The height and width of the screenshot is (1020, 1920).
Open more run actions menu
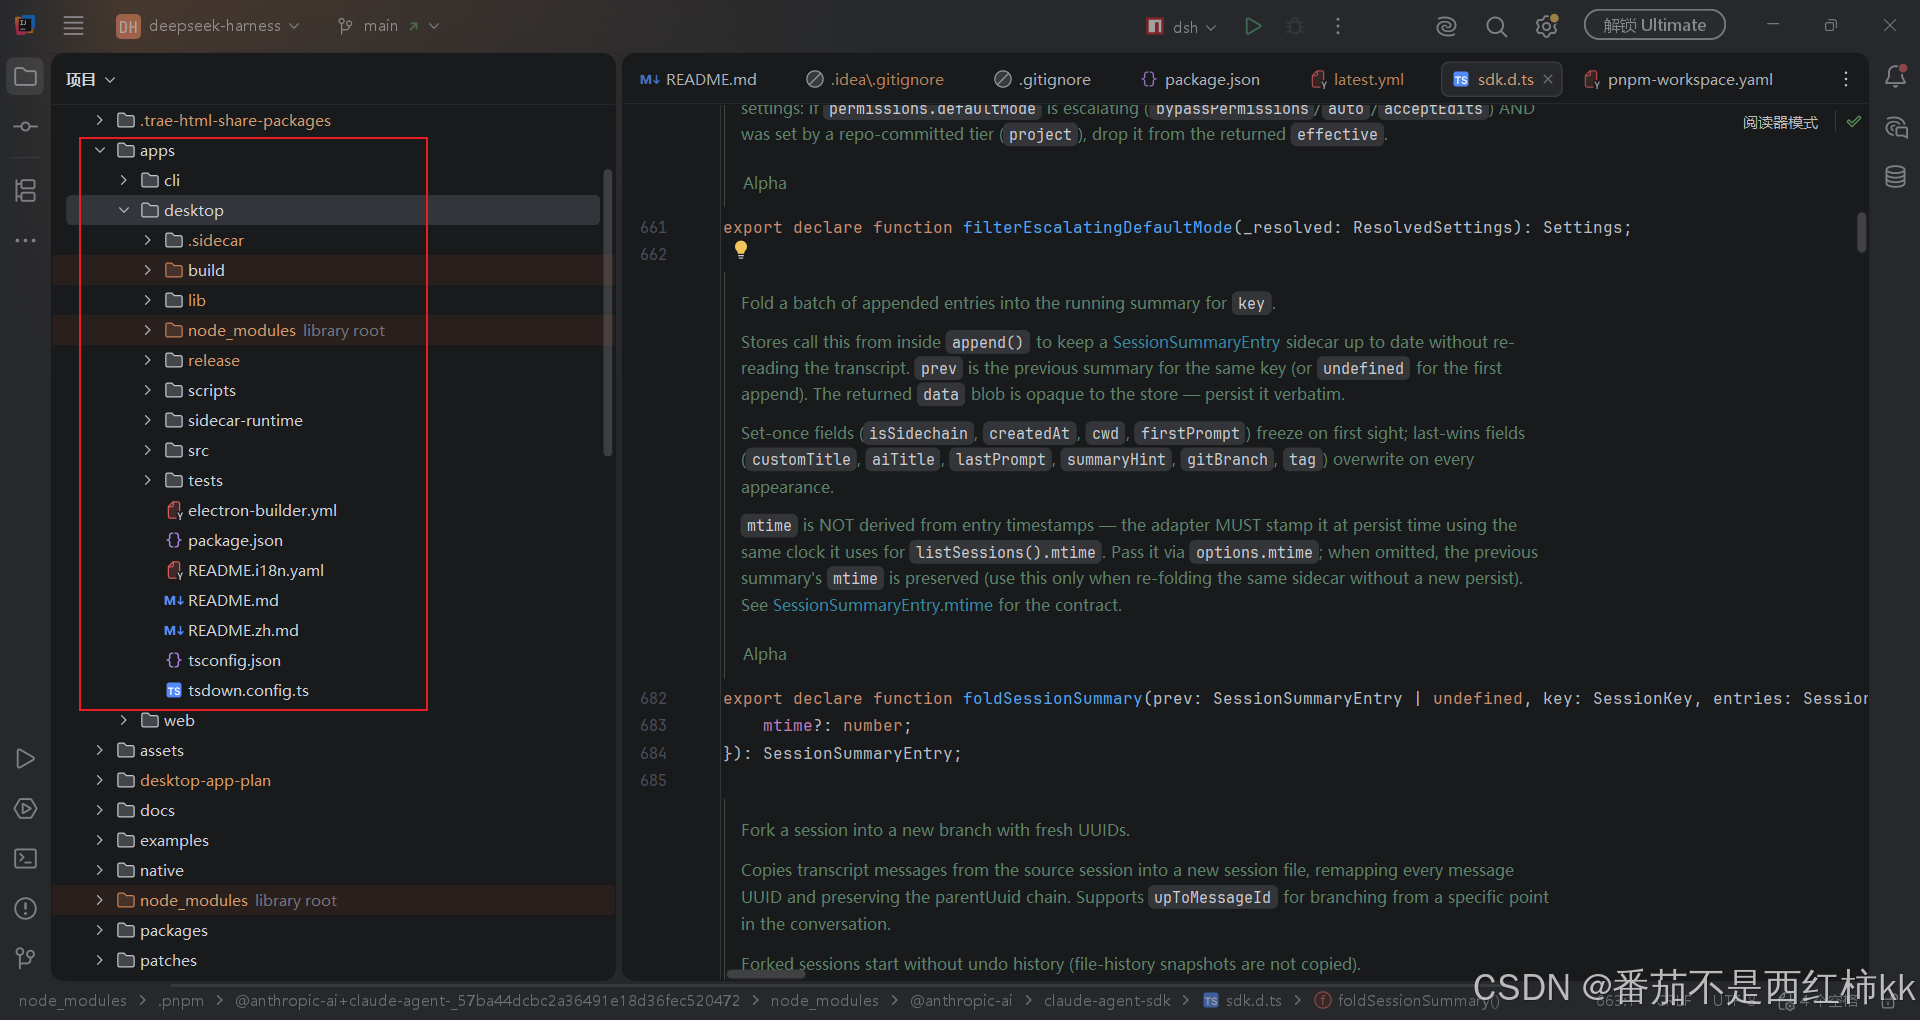1338,26
